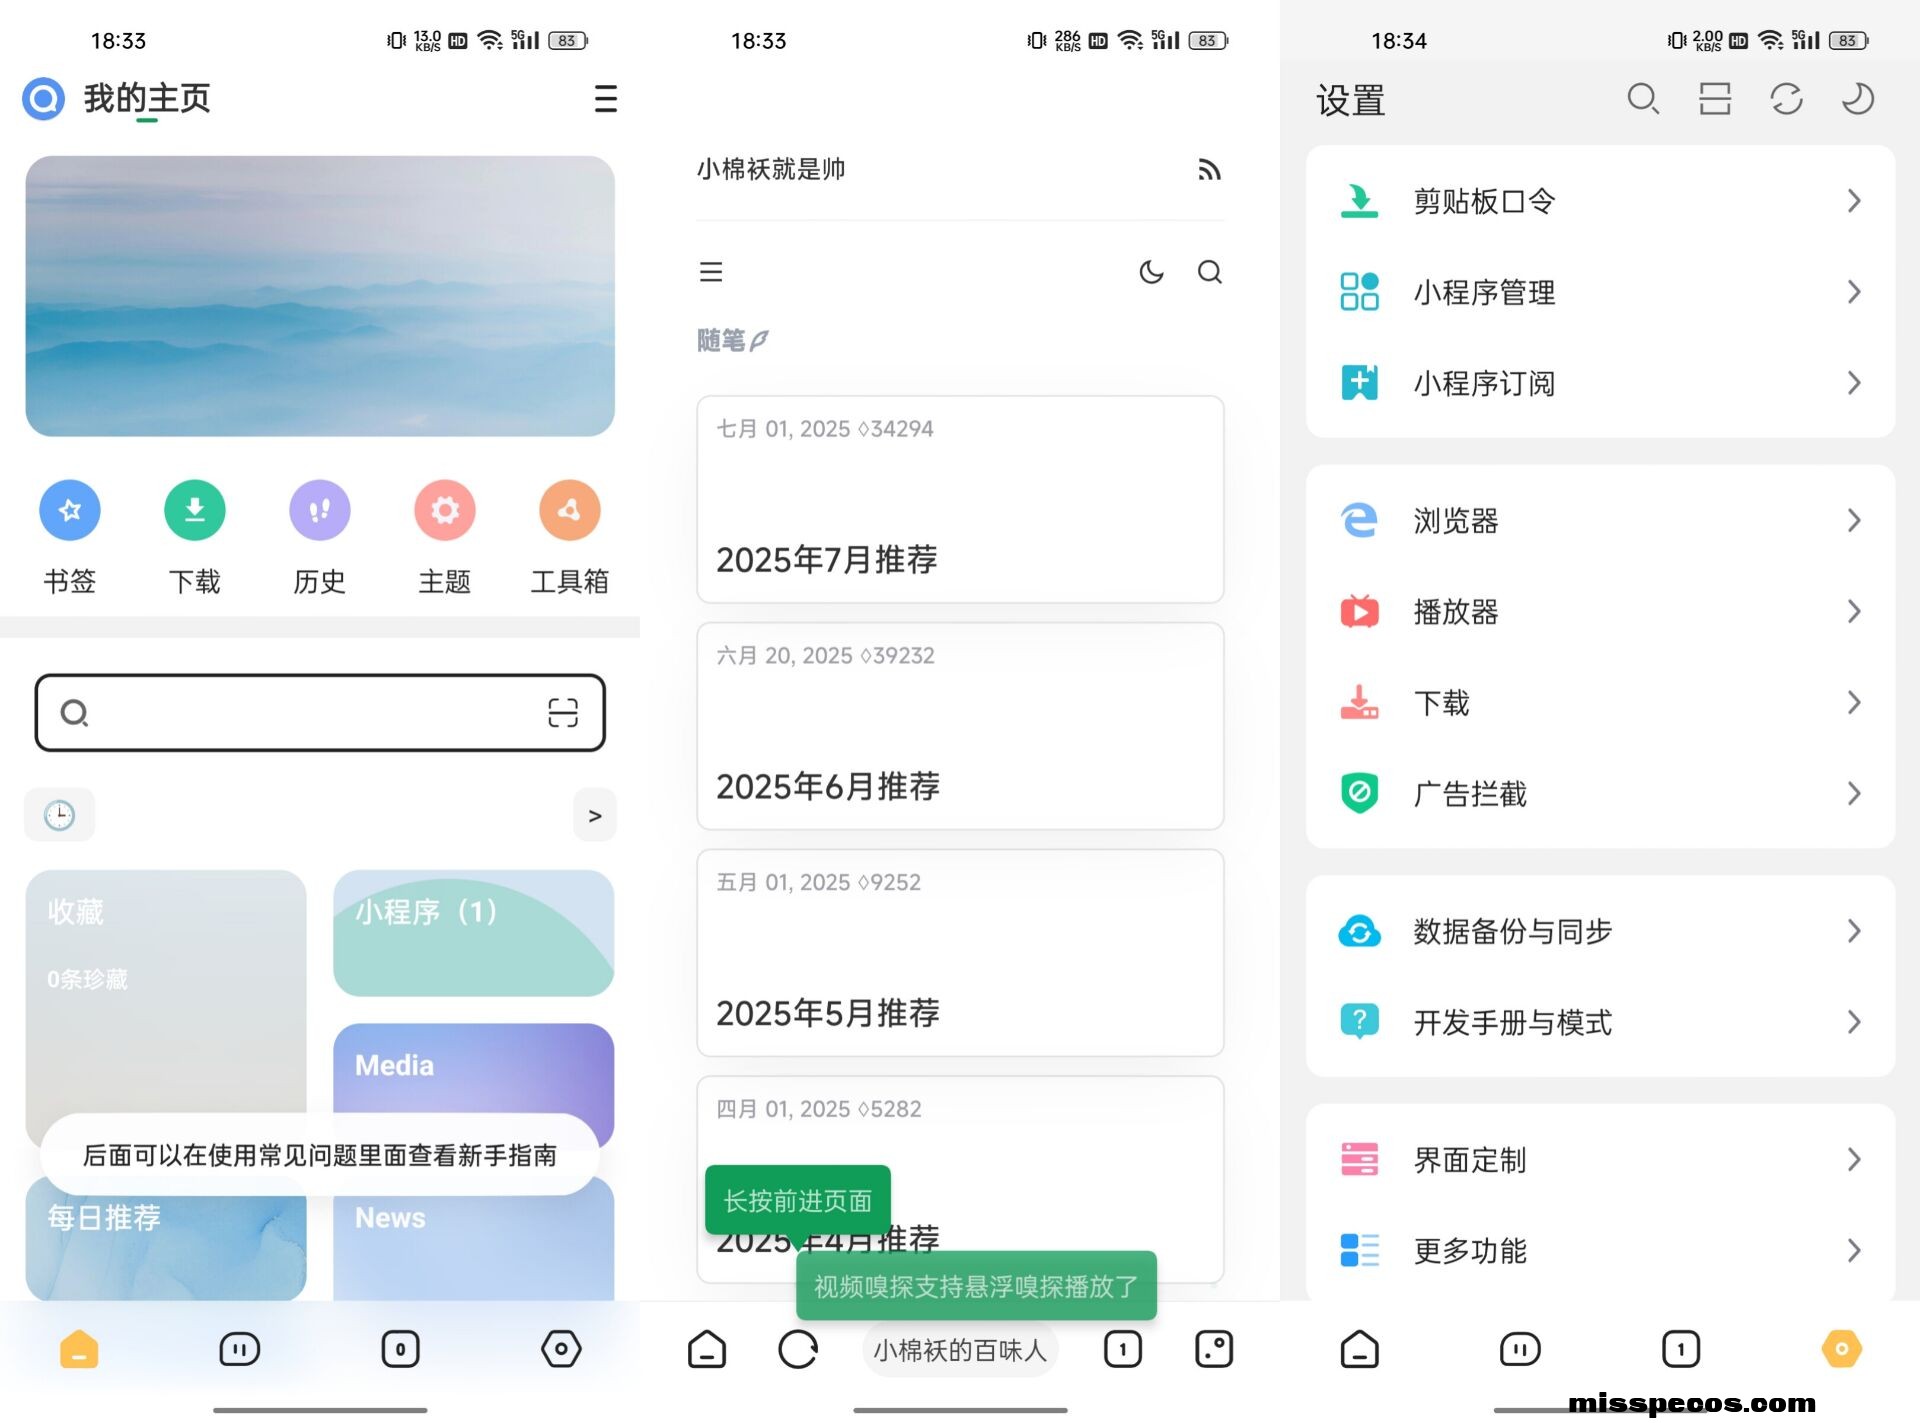This screenshot has height=1423, width=1920.
Task: Open the 2025年5月推荐 post
Action: pos(960,953)
